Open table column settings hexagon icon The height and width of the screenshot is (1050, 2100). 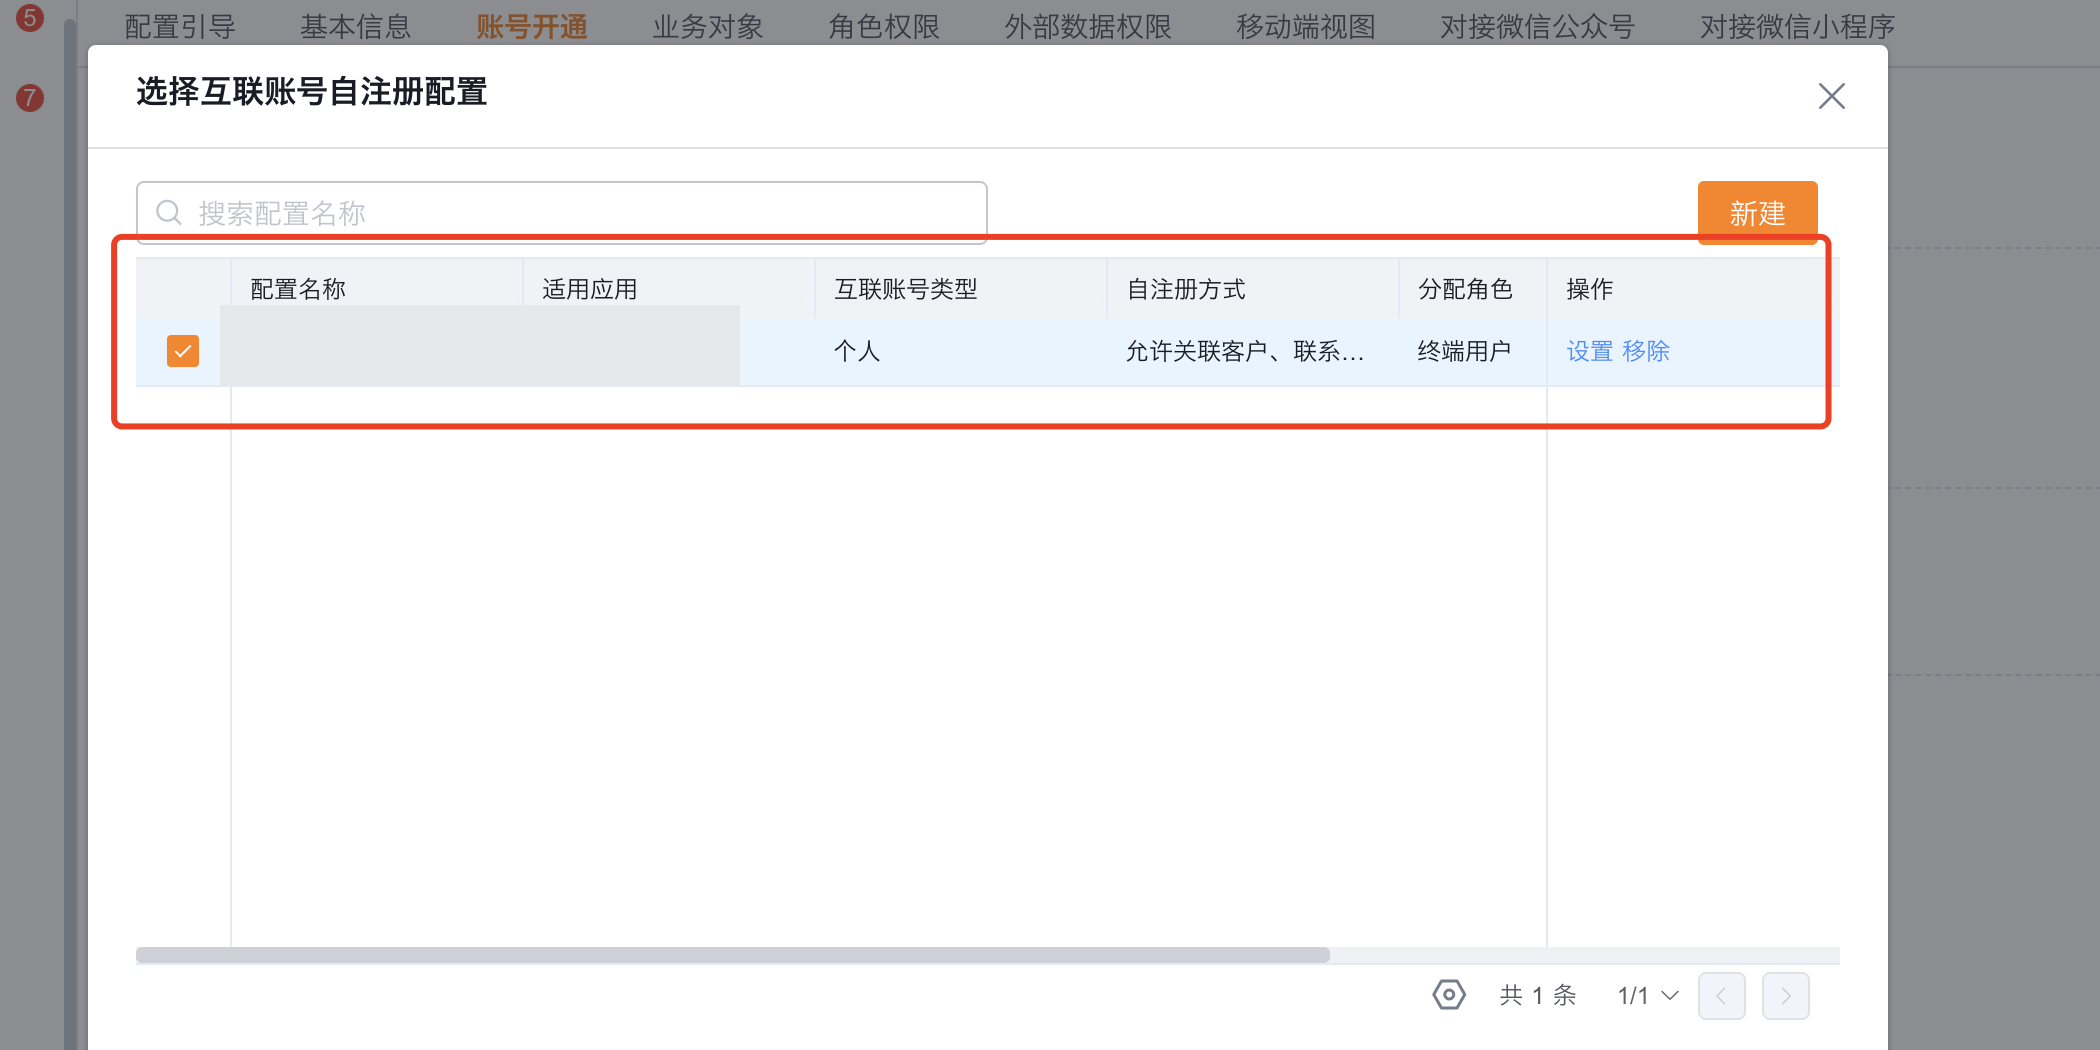click(x=1449, y=995)
